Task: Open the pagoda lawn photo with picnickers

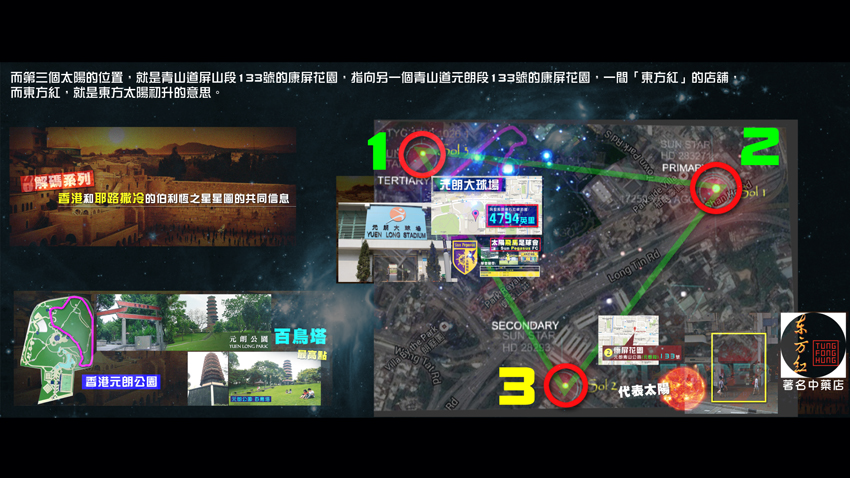Action: (274, 379)
